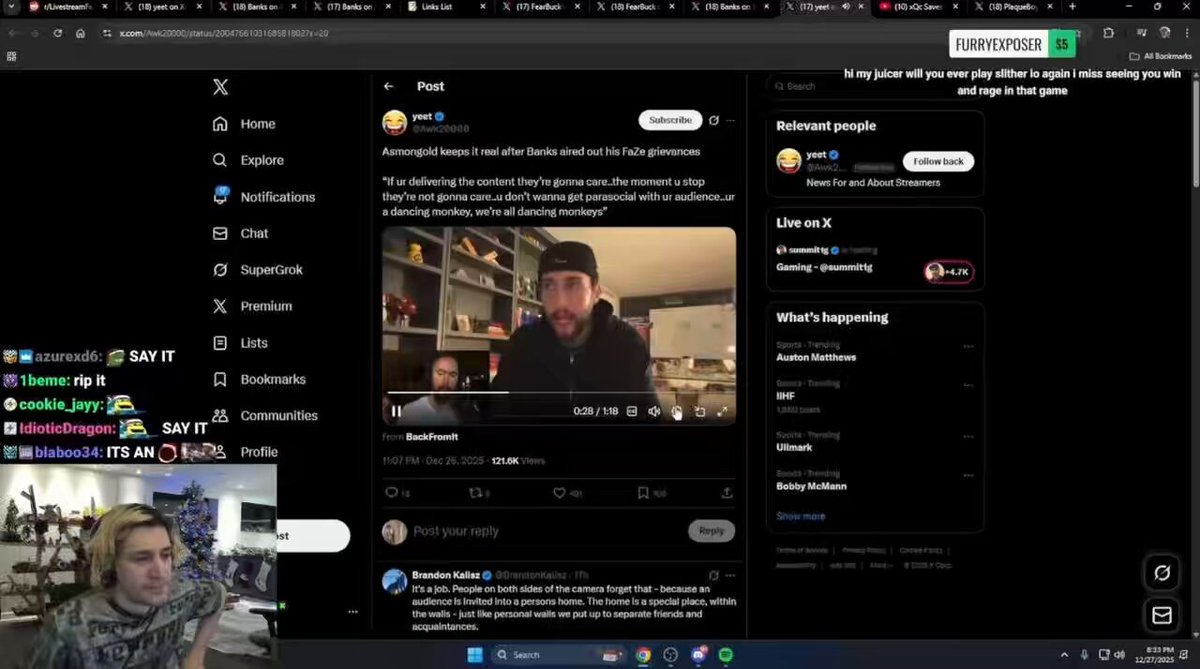Click the Home house icon
Viewport: 1200px width, 669px height.
coord(220,124)
